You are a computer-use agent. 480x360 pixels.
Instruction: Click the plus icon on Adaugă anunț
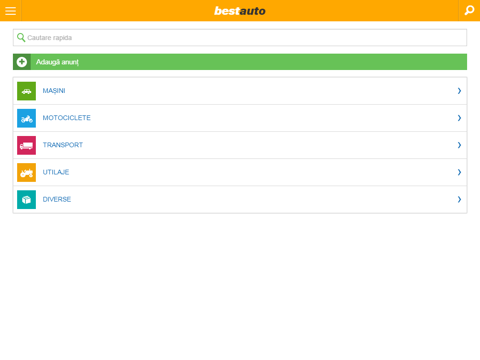(x=22, y=62)
